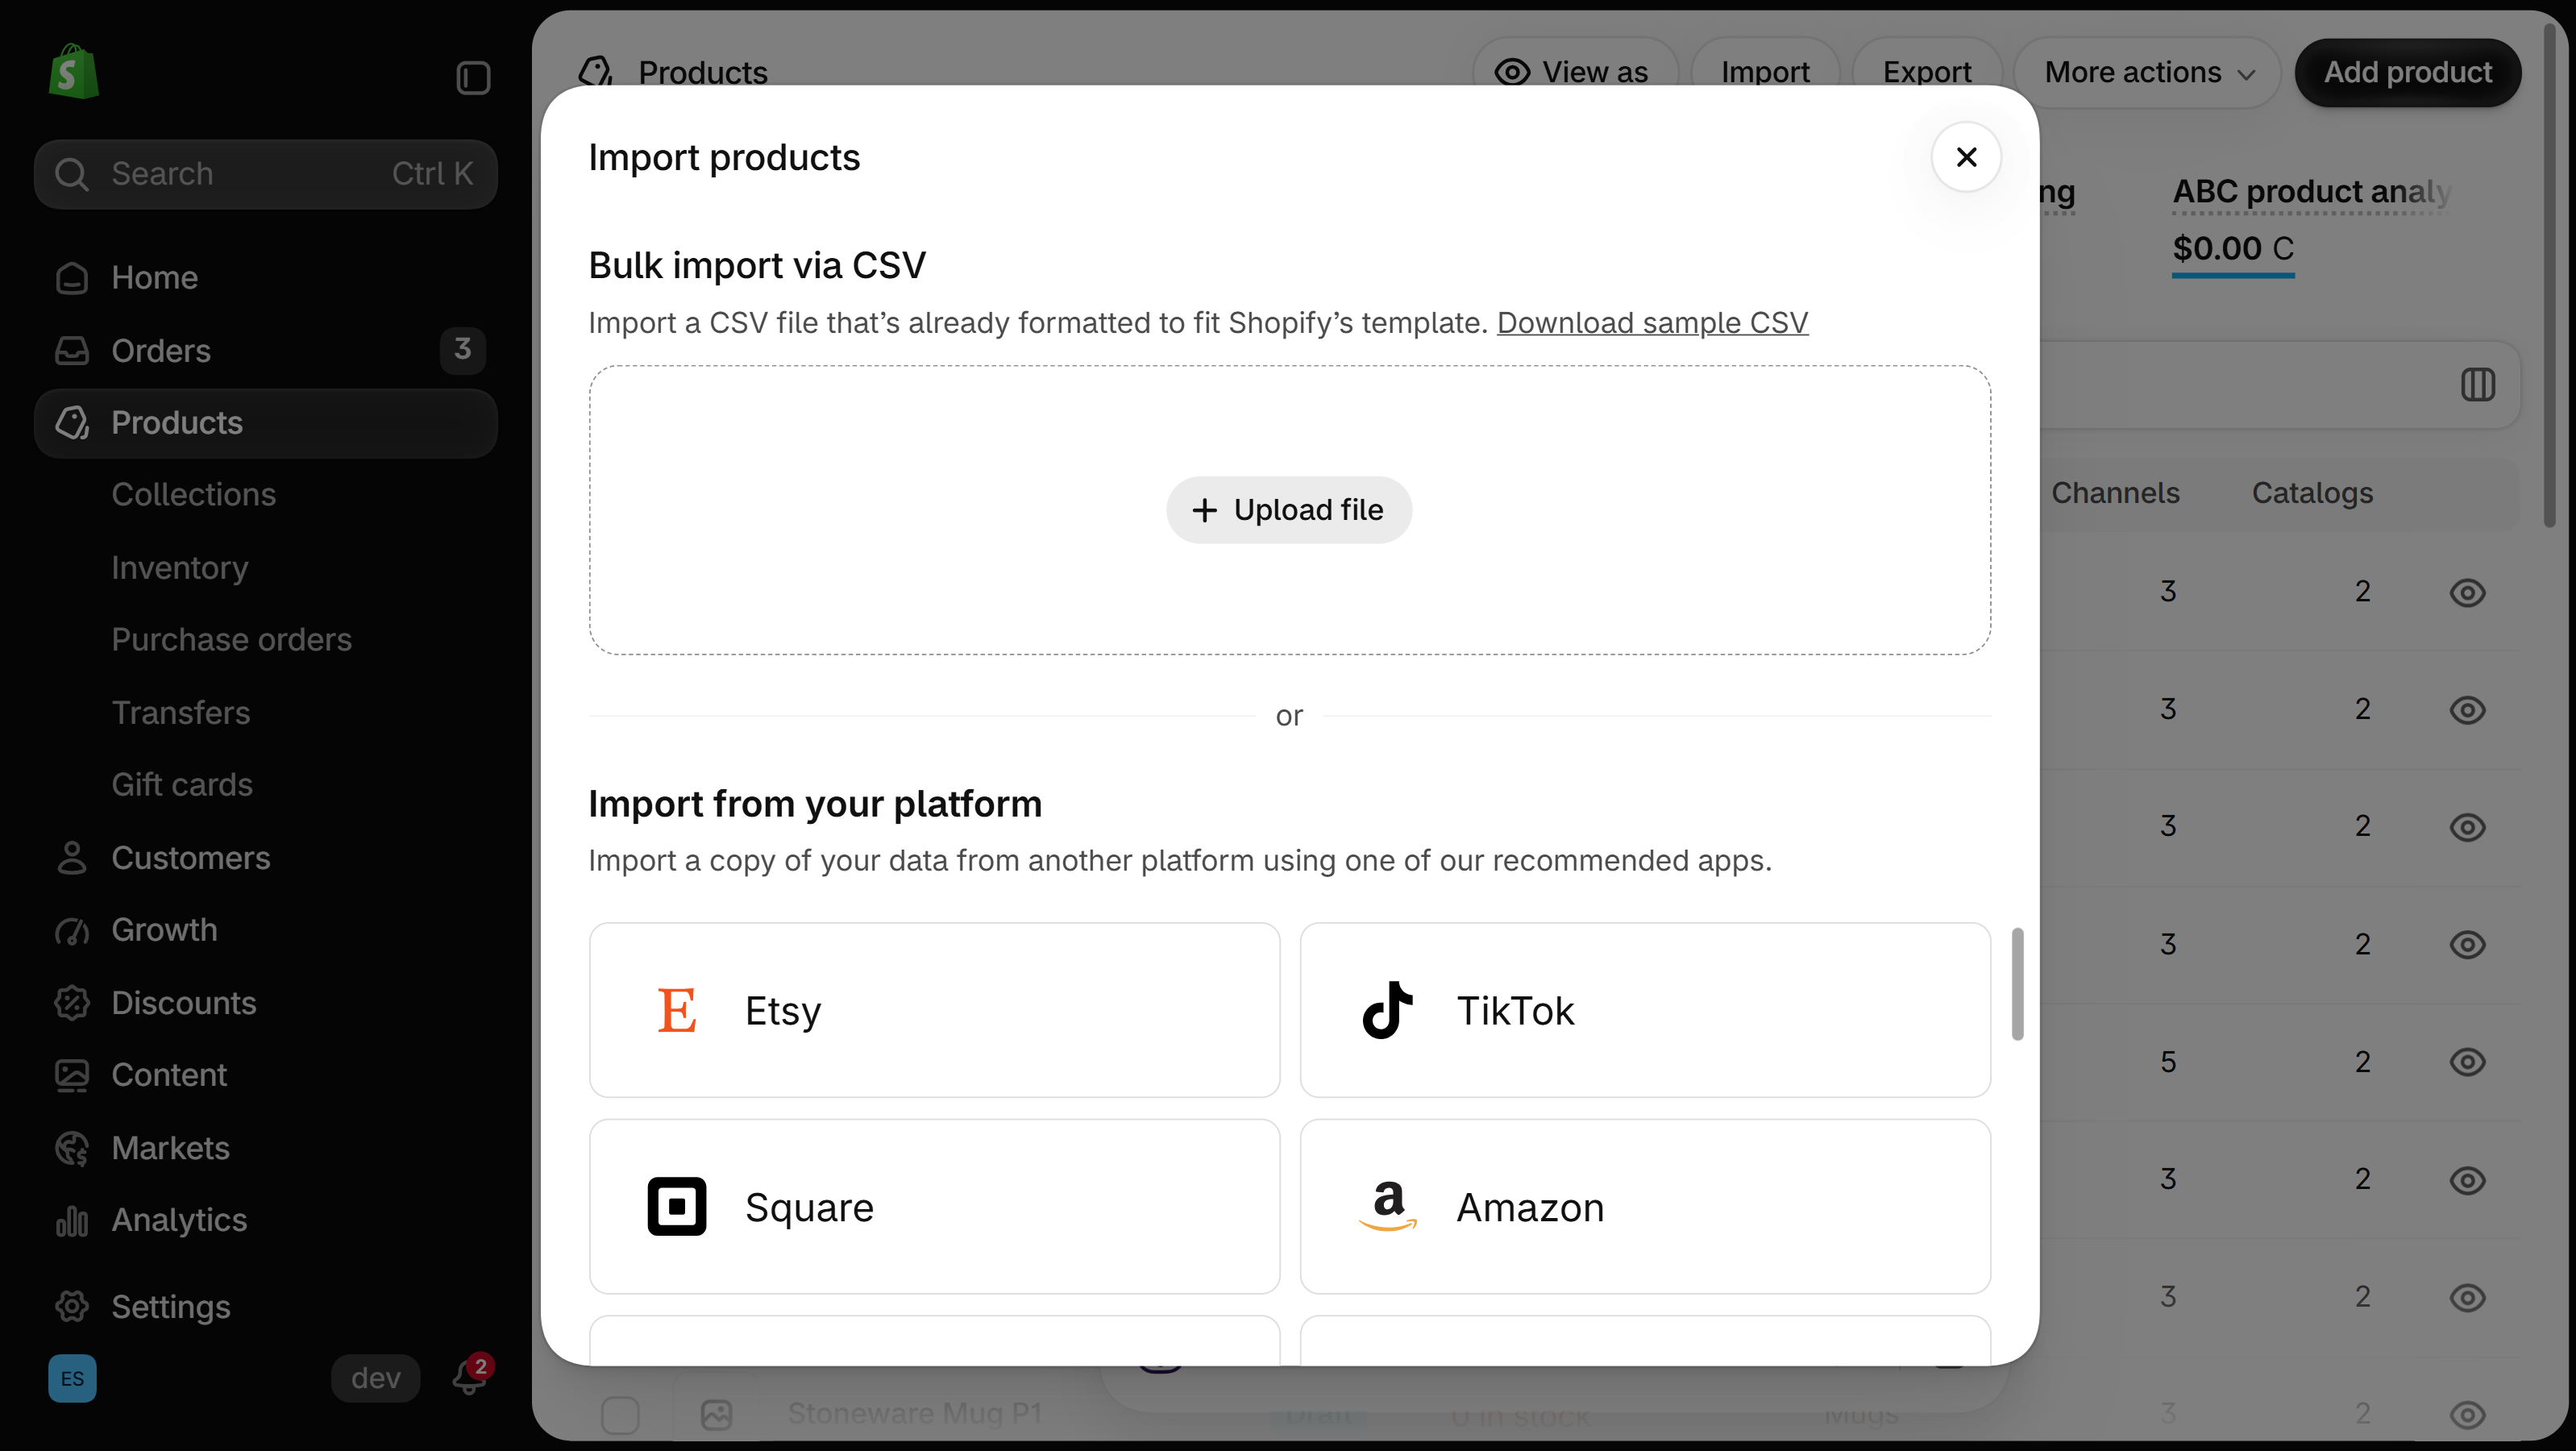Click the View as button
This screenshot has width=2576, height=1451.
(x=1574, y=72)
